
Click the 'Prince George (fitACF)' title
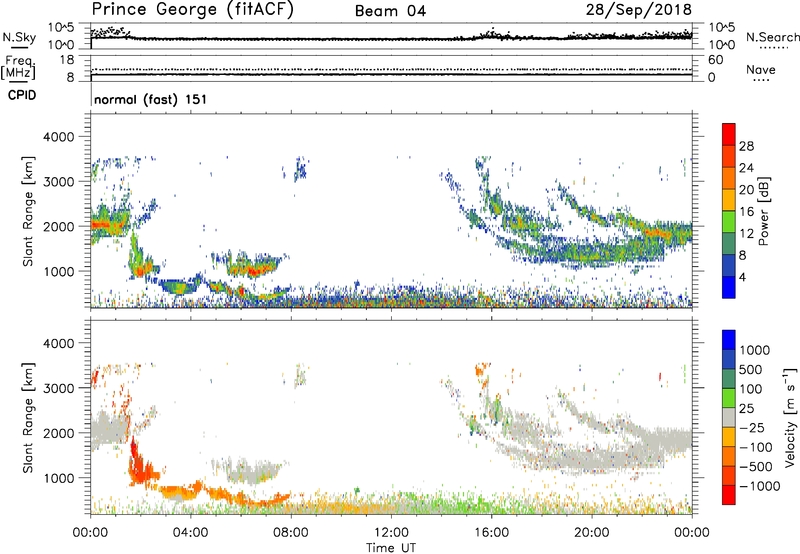193,10
